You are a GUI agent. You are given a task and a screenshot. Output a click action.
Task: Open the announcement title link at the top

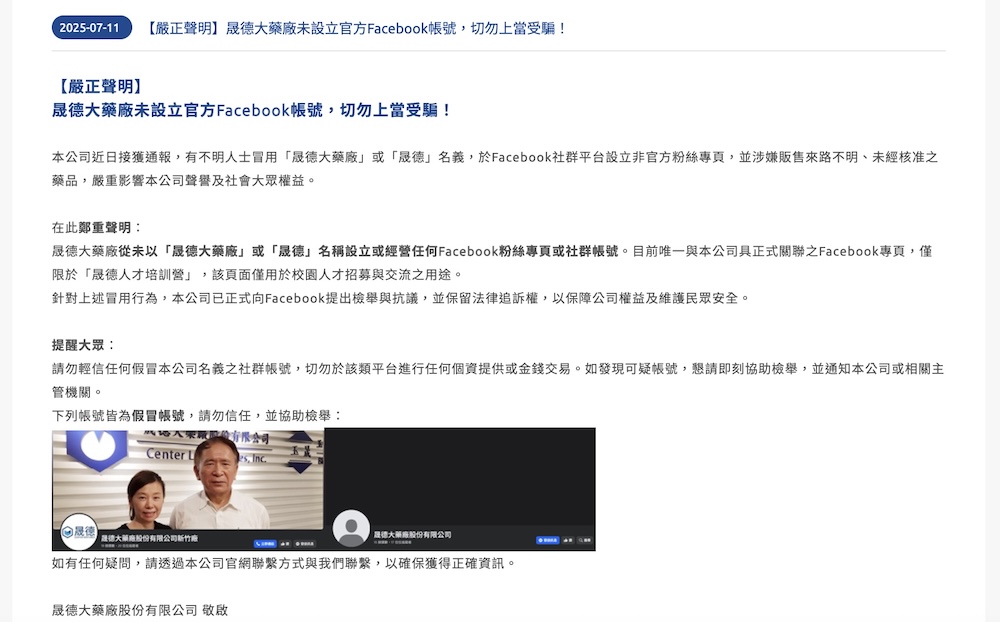click(x=355, y=29)
